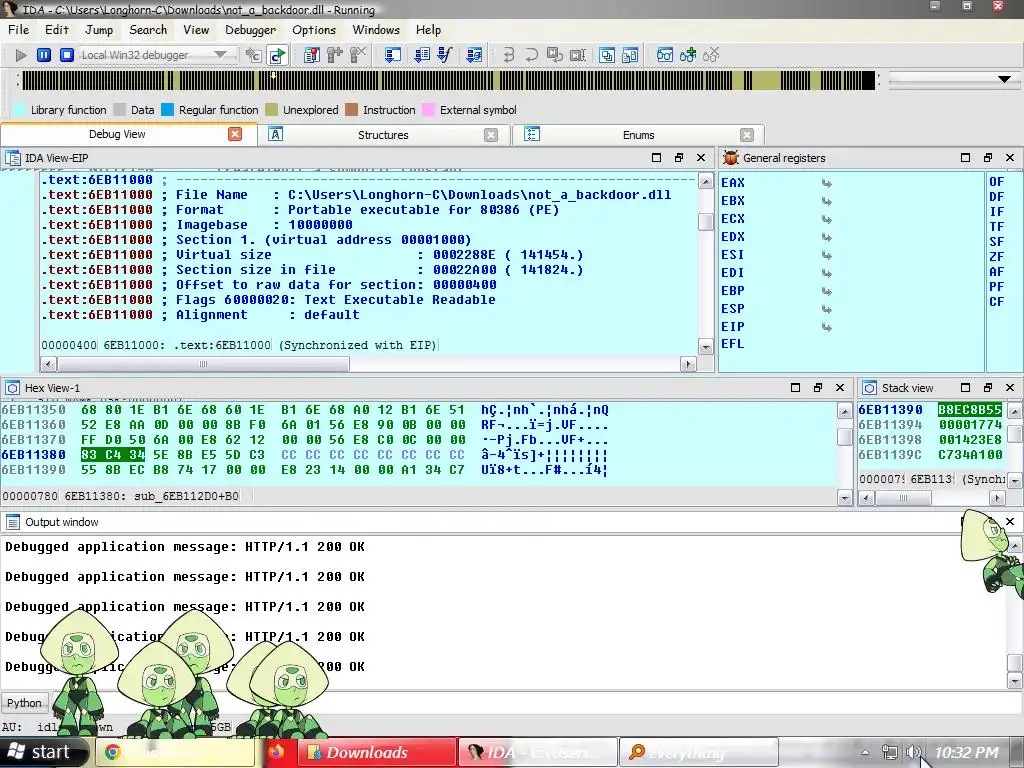Expand the navigation band options arrow
Screen dimensions: 1024x768
(x=1004, y=79)
